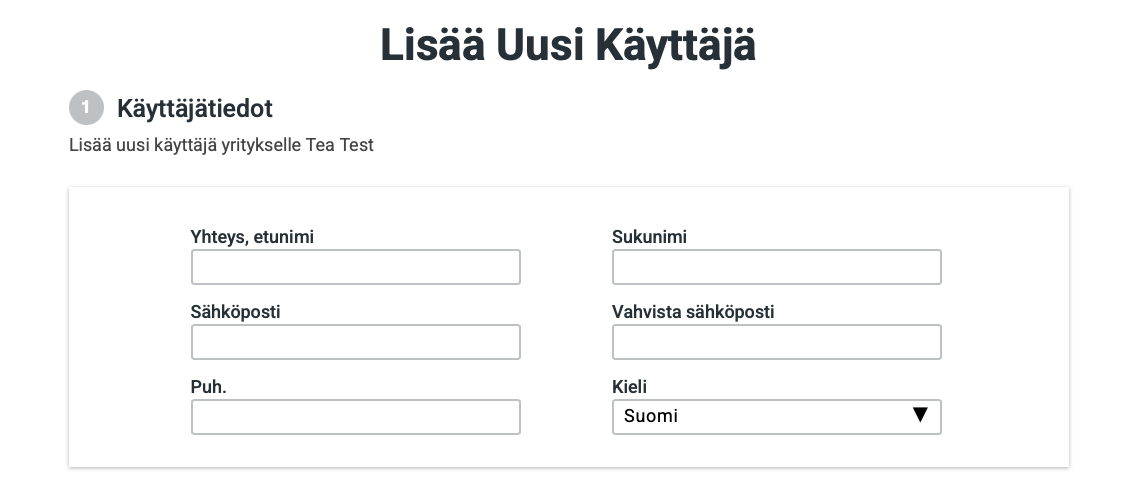Click the Kieli label above the dropdown
Viewport: 1132px width, 486px height.
click(630, 387)
